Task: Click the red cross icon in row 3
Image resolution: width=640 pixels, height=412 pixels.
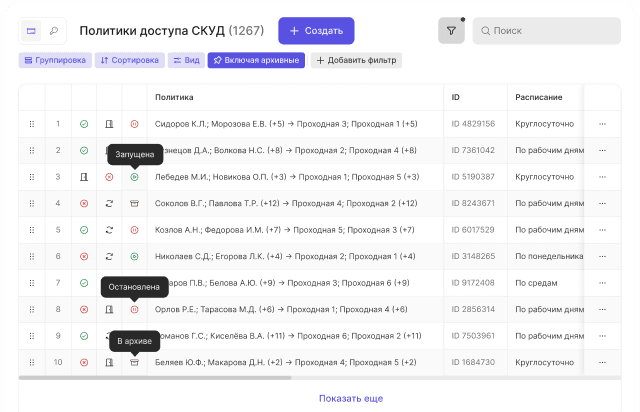Action: pyautogui.click(x=109, y=177)
